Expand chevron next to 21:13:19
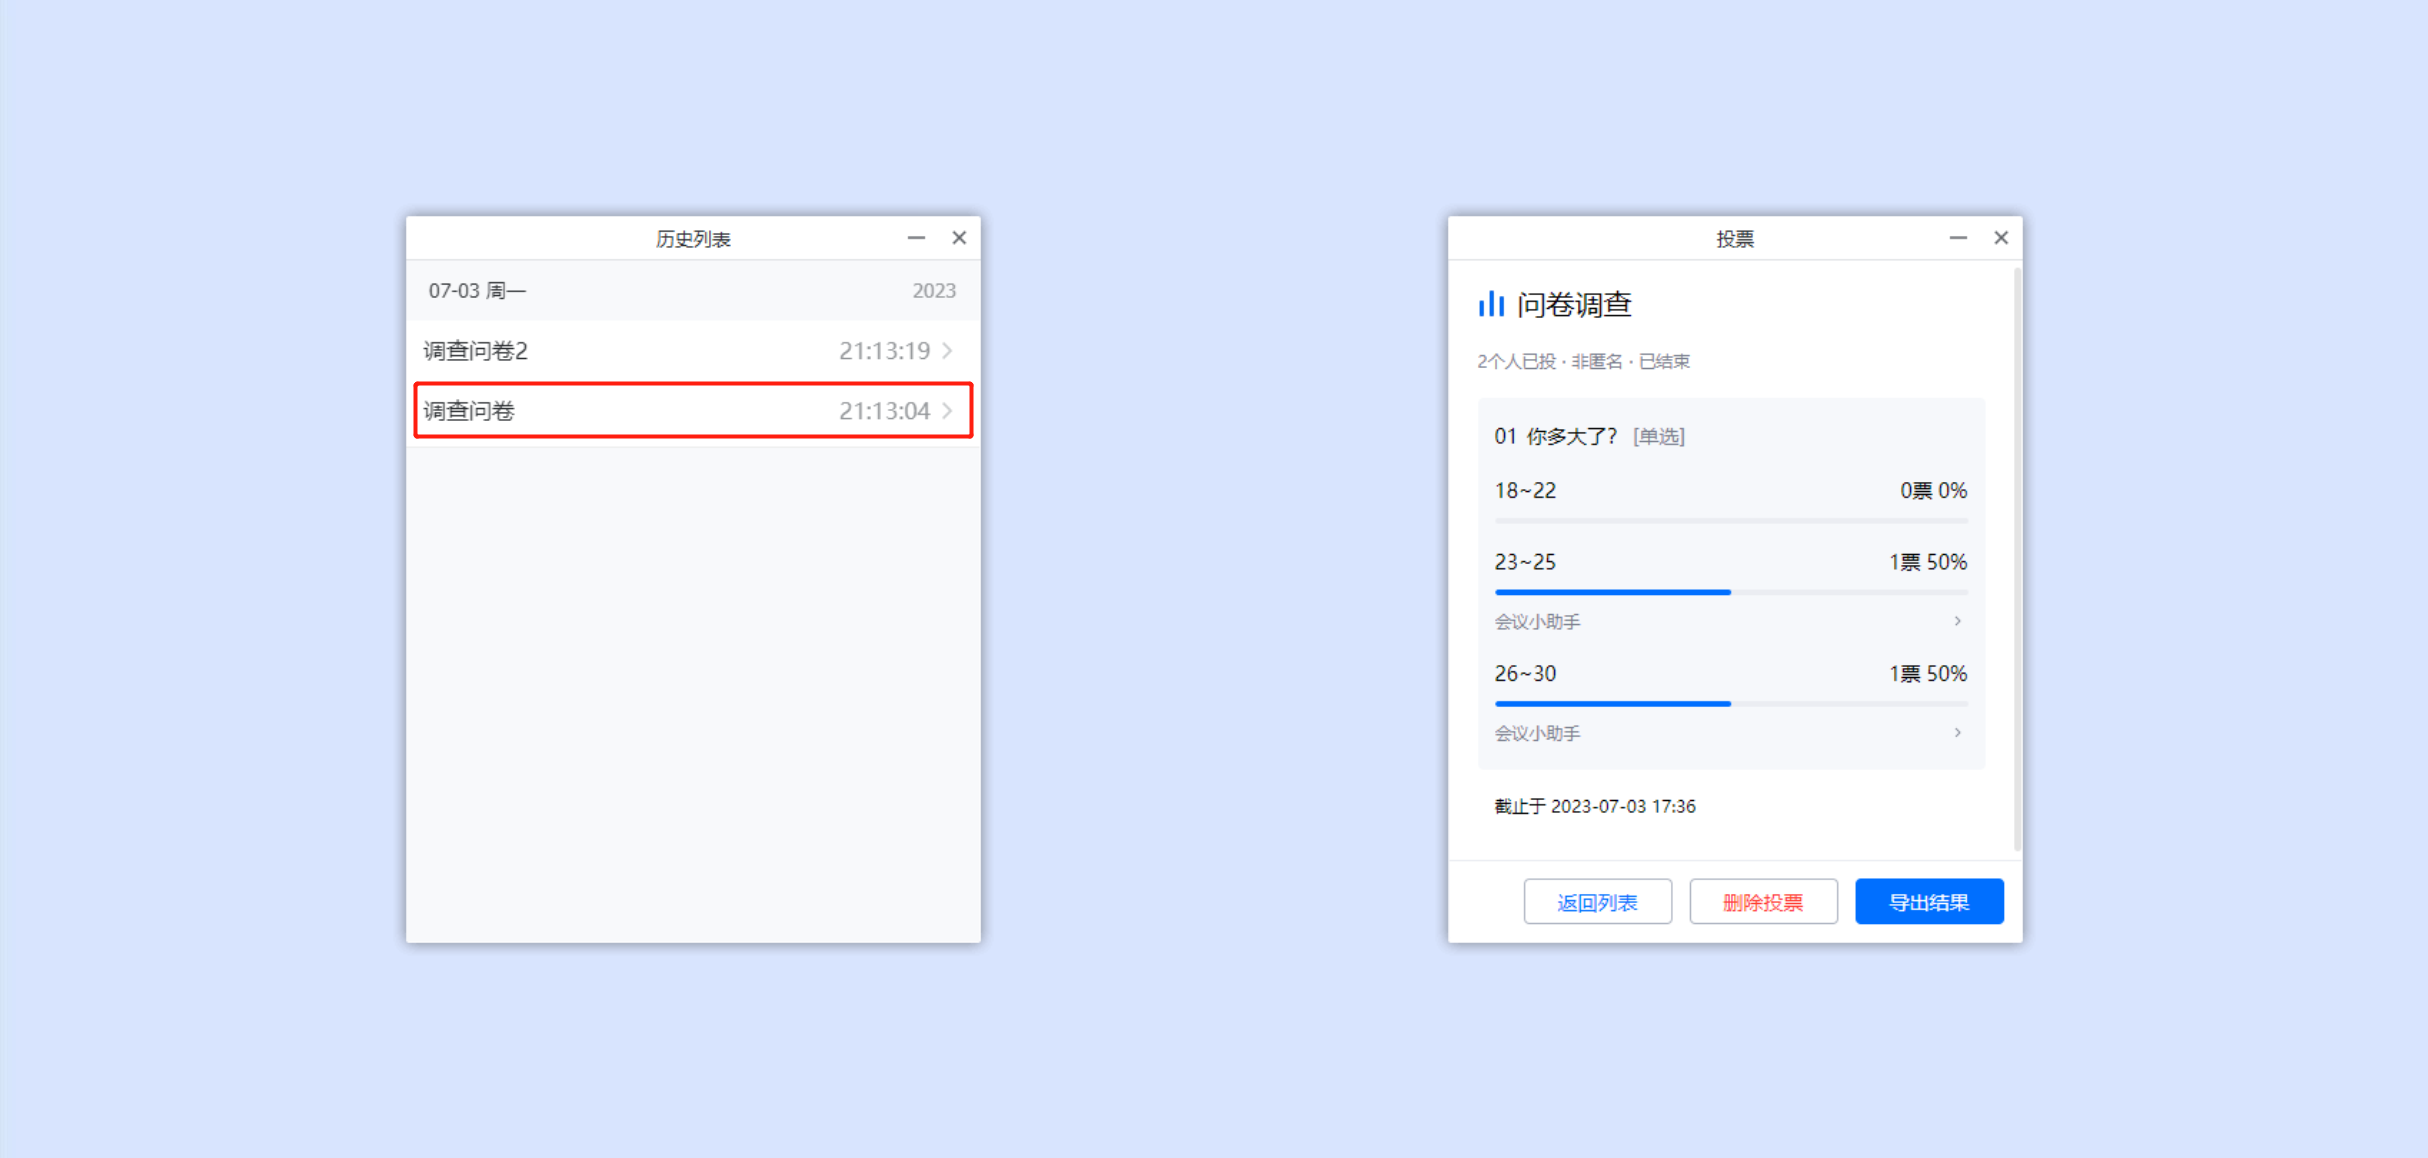Screen dimensions: 2428x1158 click(947, 351)
